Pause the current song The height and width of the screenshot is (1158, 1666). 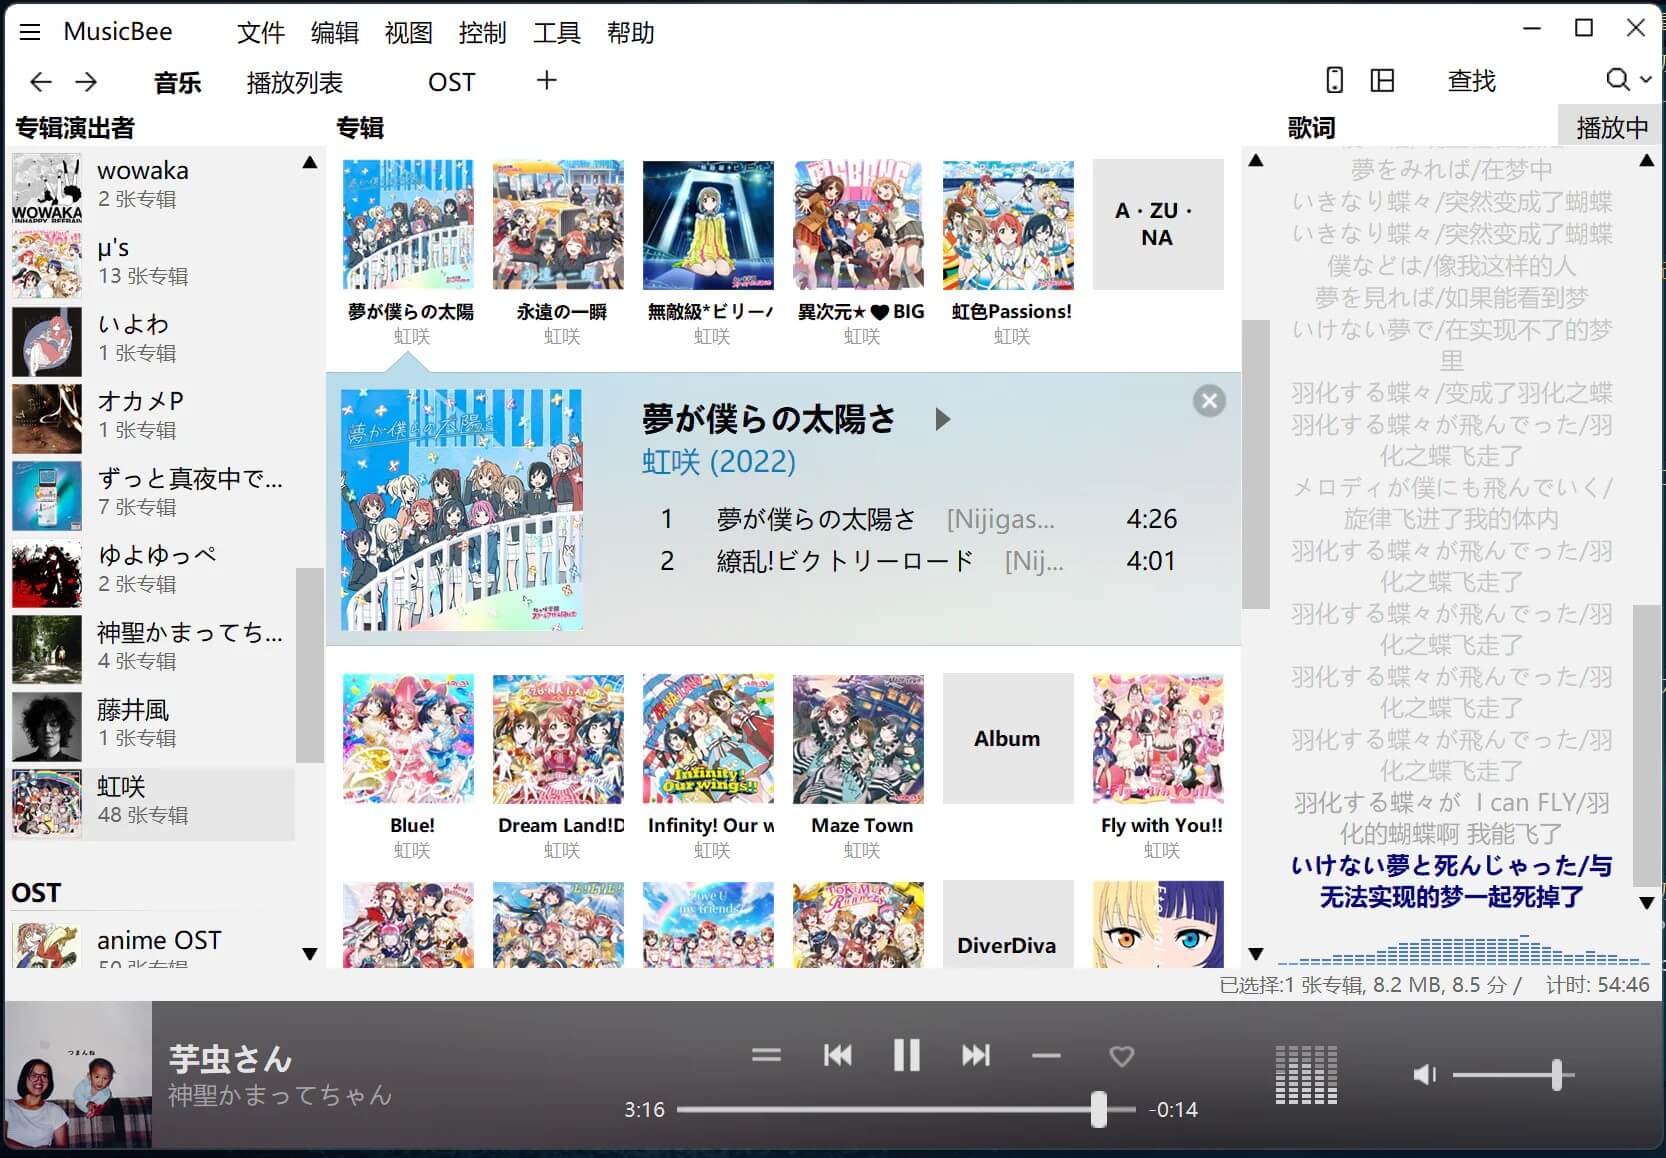(x=906, y=1055)
